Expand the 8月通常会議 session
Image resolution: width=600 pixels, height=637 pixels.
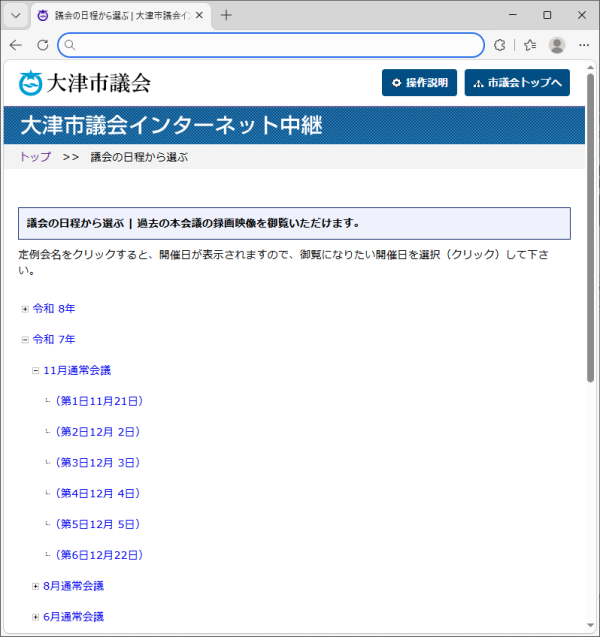point(35,586)
